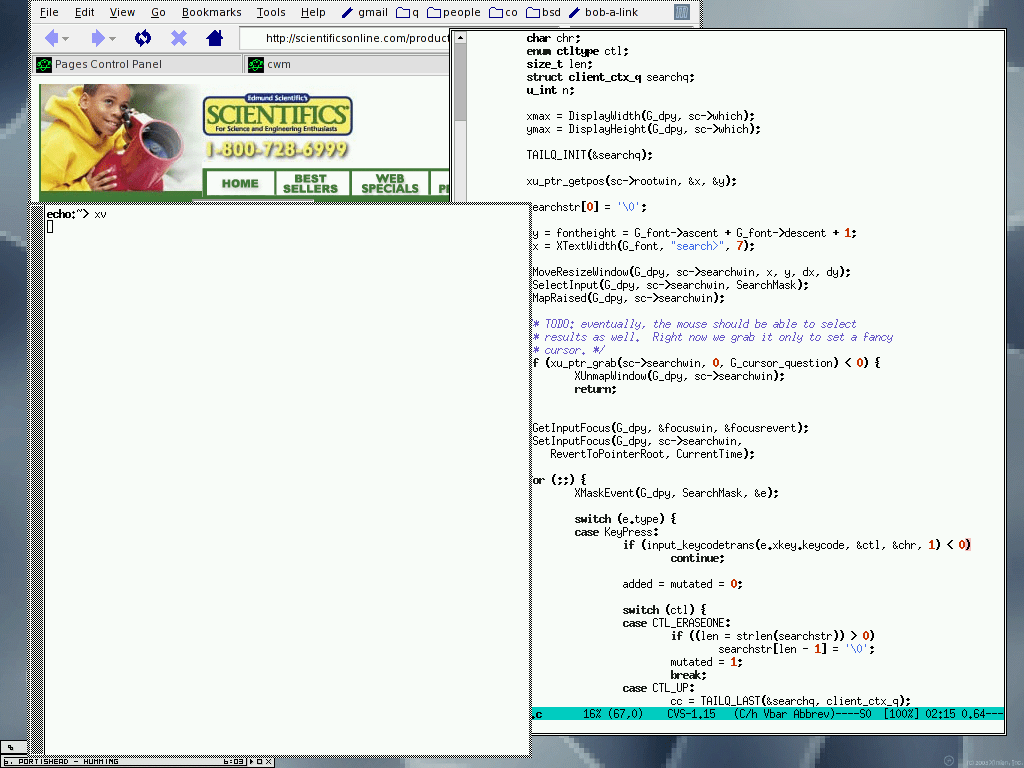1024x768 pixels.
Task: Expand the Forward button history dropdown arrow
Action: pyautogui.click(x=112, y=39)
